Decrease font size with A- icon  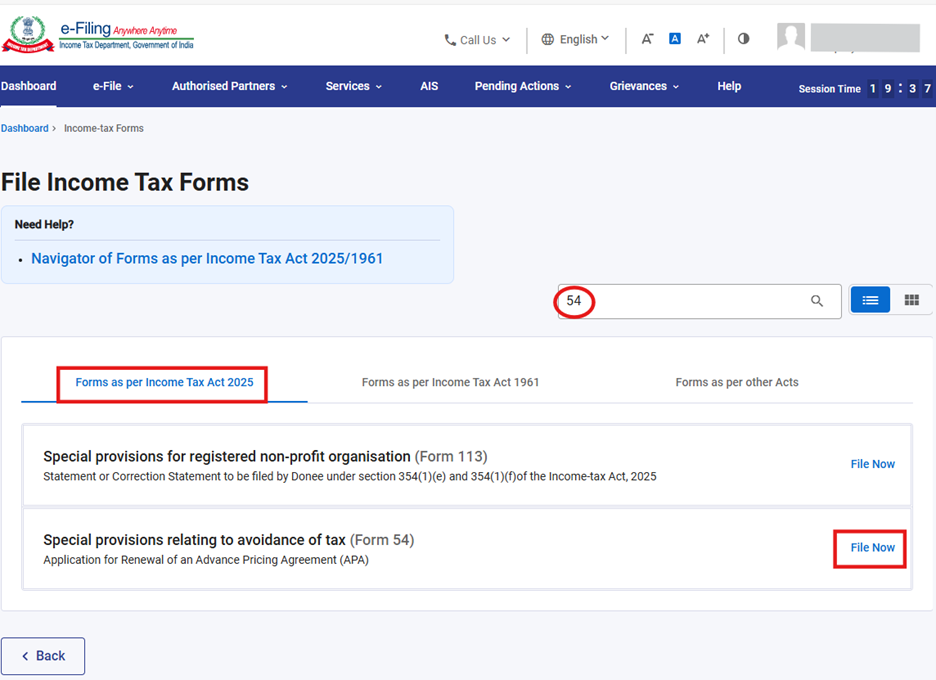pyautogui.click(x=647, y=39)
